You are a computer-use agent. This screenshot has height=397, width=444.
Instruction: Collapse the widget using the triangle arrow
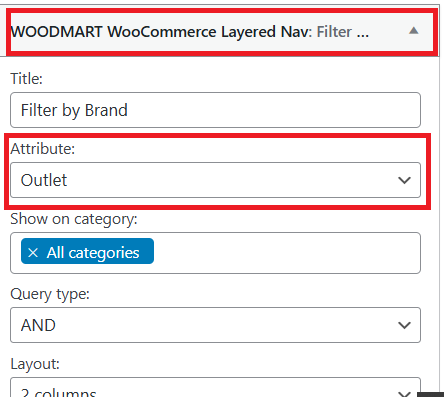tap(414, 31)
